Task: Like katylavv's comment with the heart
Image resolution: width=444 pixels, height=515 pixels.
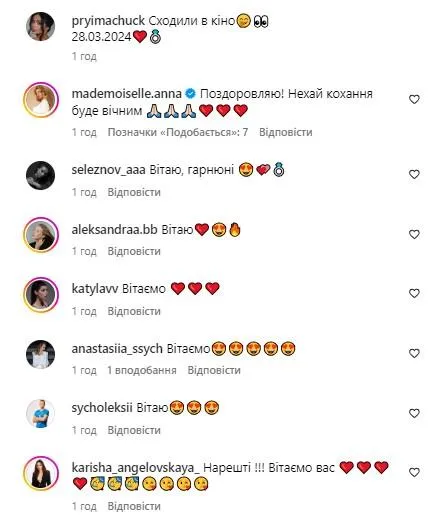Action: [x=414, y=293]
